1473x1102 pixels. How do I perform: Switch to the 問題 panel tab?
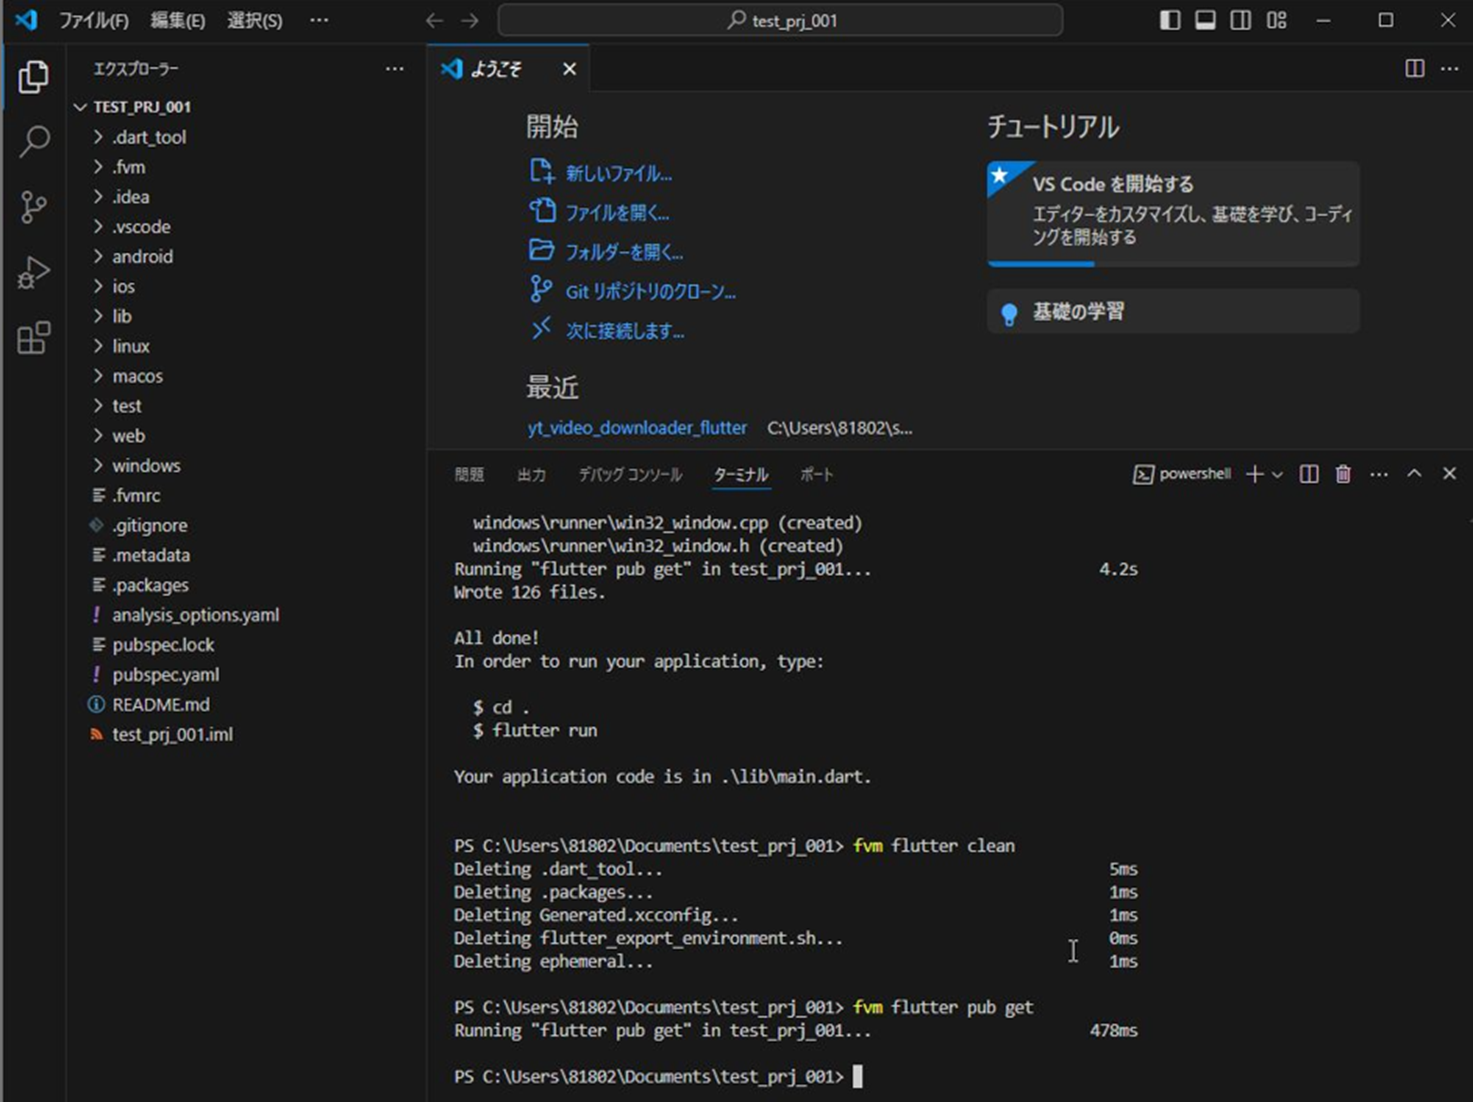(x=469, y=475)
